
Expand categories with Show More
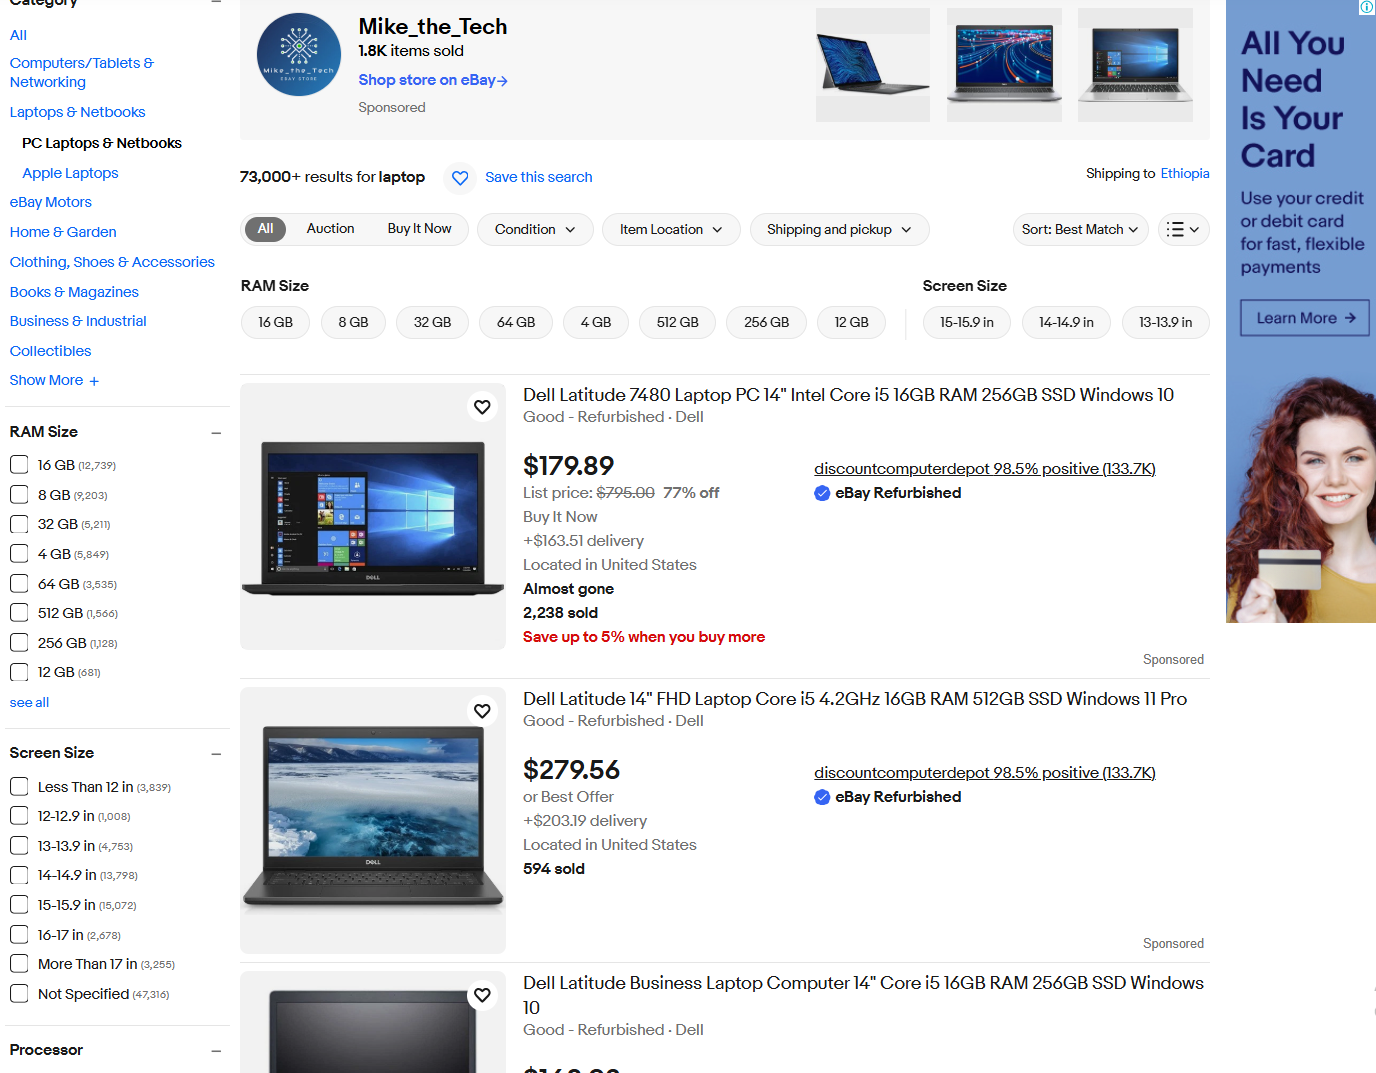point(54,380)
